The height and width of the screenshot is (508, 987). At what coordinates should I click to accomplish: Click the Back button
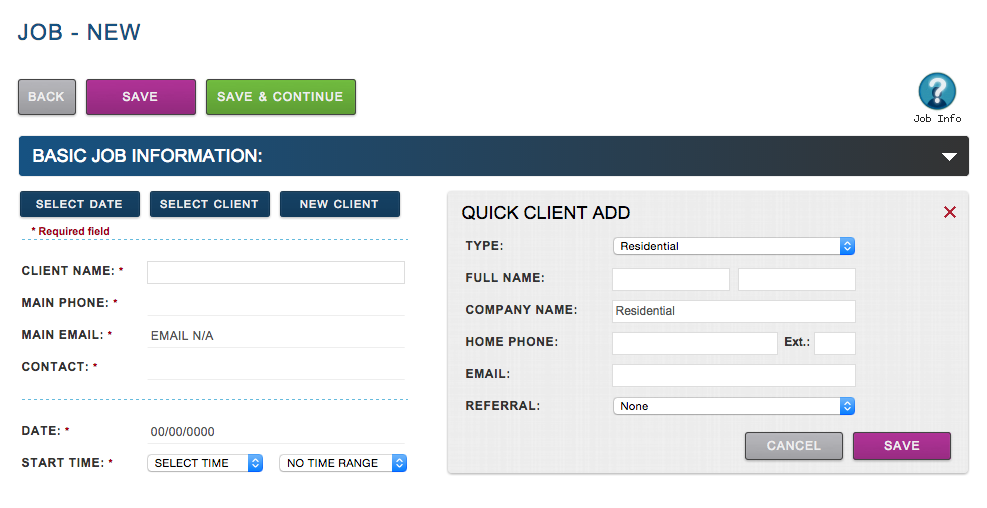[x=46, y=97]
